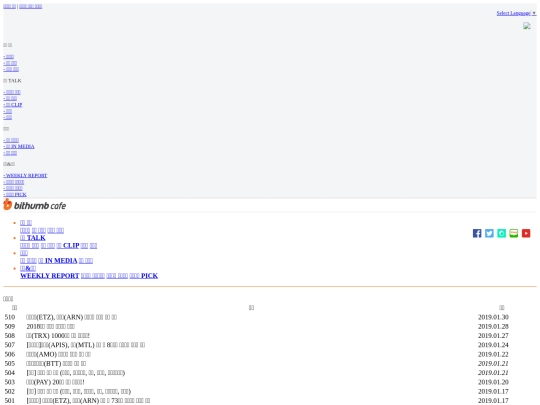Image resolution: width=540 pixels, height=405 pixels.
Task: Open the red YouTube social icon
Action: [x=526, y=233]
